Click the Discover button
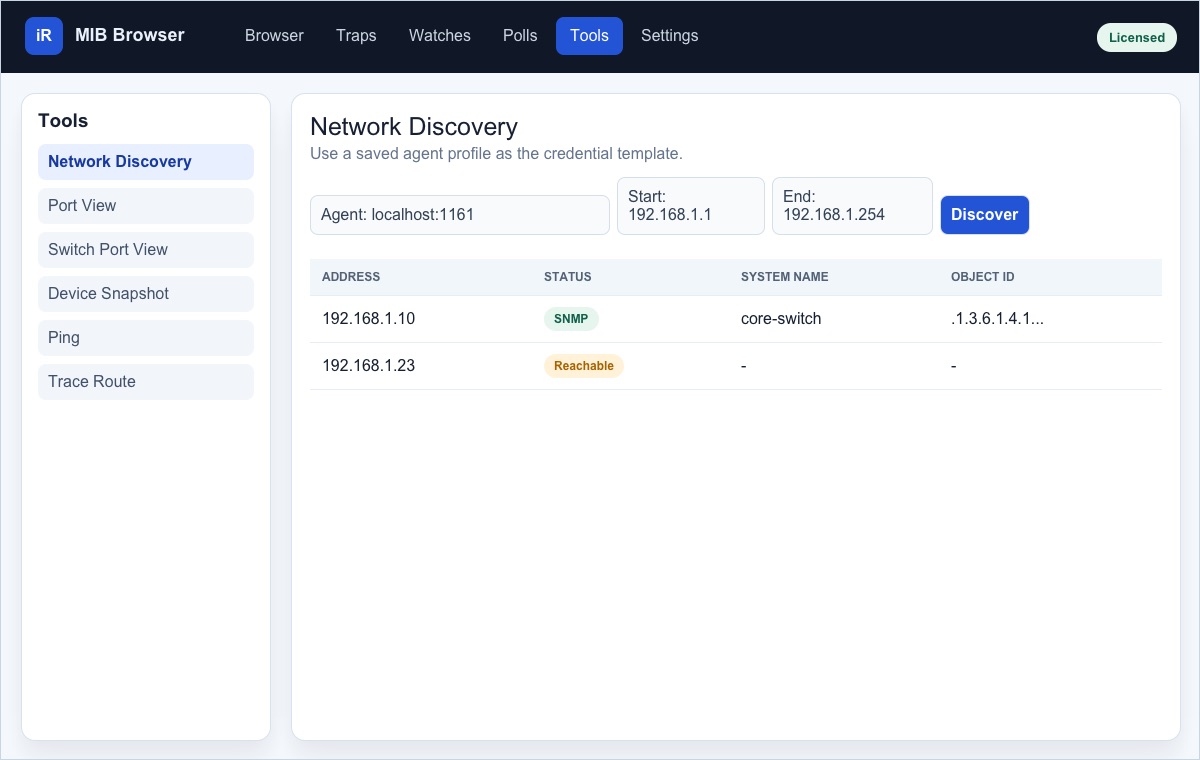The width and height of the screenshot is (1200, 760). point(985,215)
